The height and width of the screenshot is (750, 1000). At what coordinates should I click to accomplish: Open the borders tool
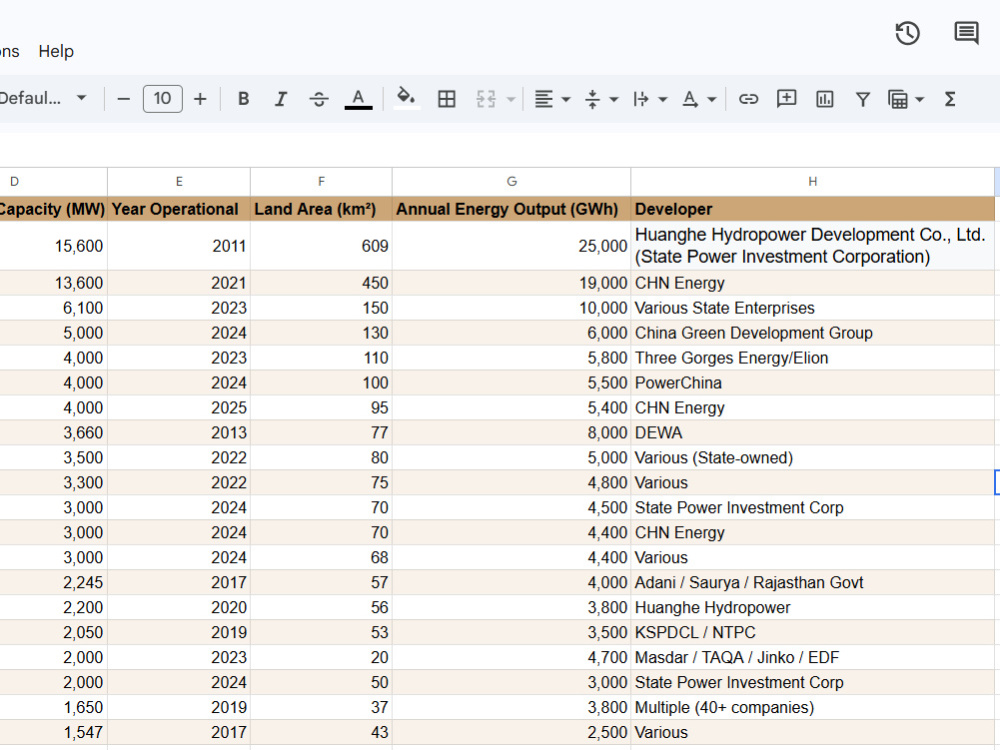pos(446,99)
